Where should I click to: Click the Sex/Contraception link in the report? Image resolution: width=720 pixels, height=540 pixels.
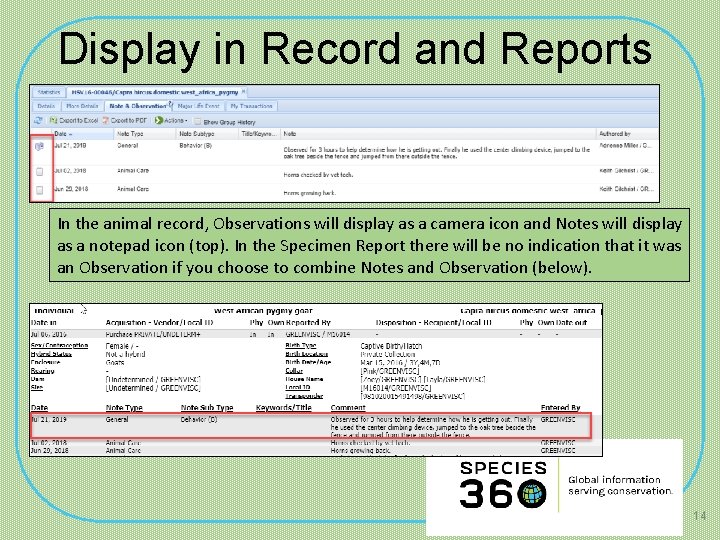(59, 345)
